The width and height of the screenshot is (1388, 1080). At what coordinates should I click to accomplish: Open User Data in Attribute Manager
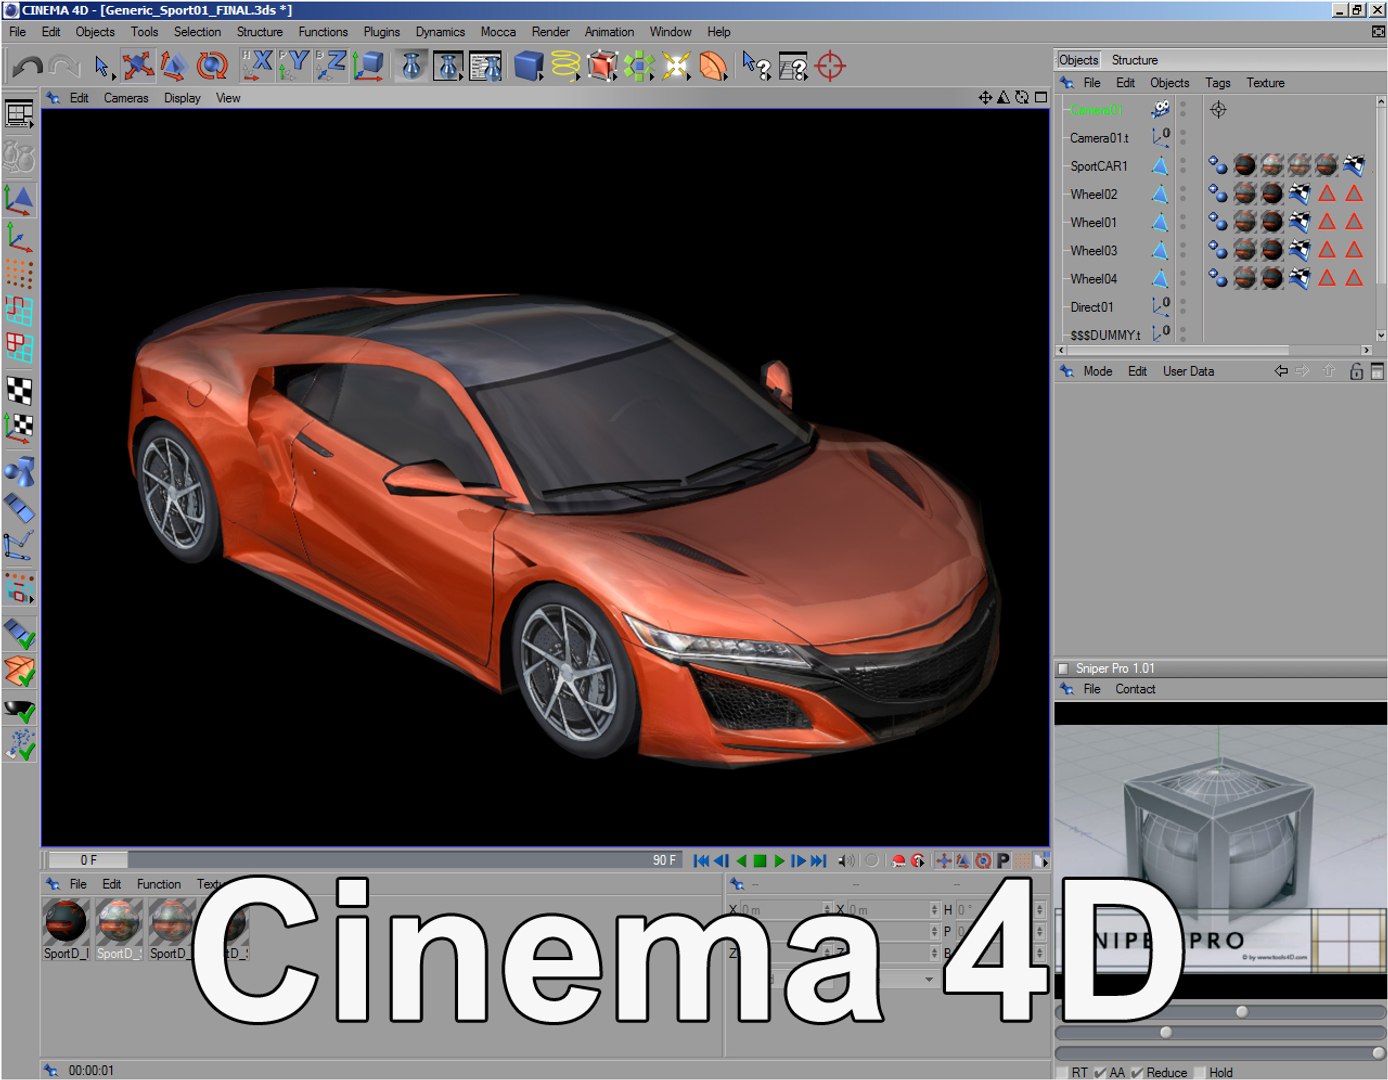coord(1188,371)
